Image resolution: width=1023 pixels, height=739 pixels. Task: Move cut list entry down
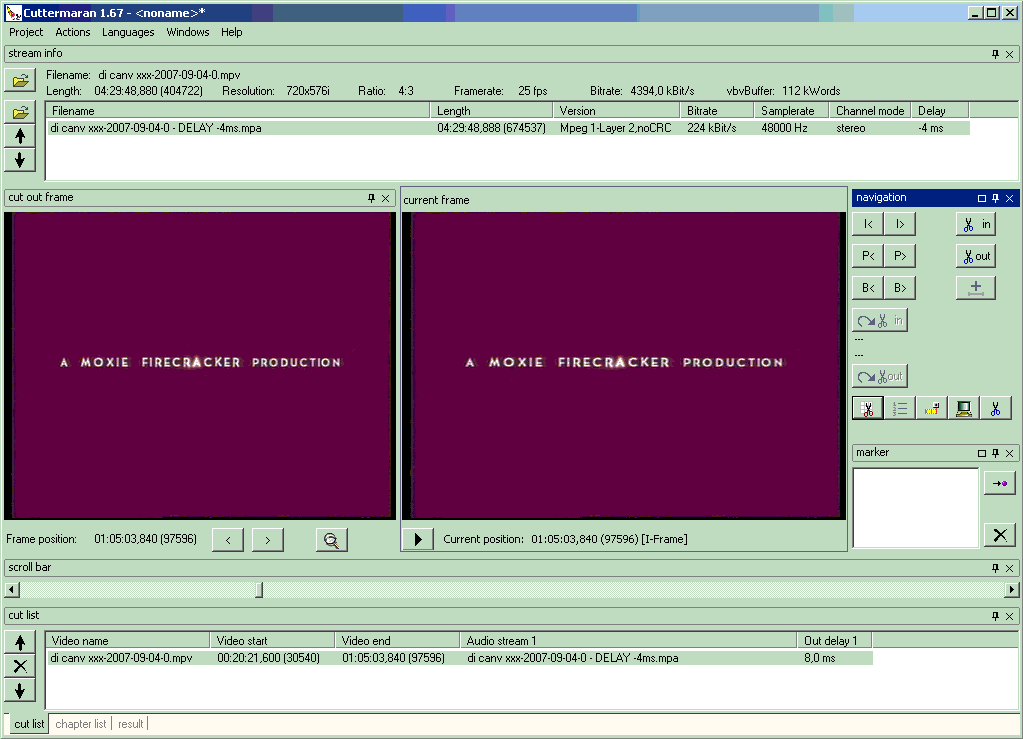coord(20,690)
